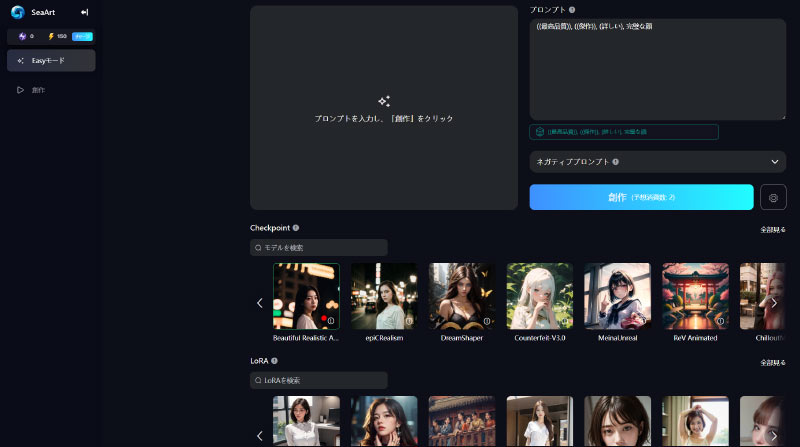Click info icon next to LoRA
This screenshot has height=447, width=800.
[274, 361]
